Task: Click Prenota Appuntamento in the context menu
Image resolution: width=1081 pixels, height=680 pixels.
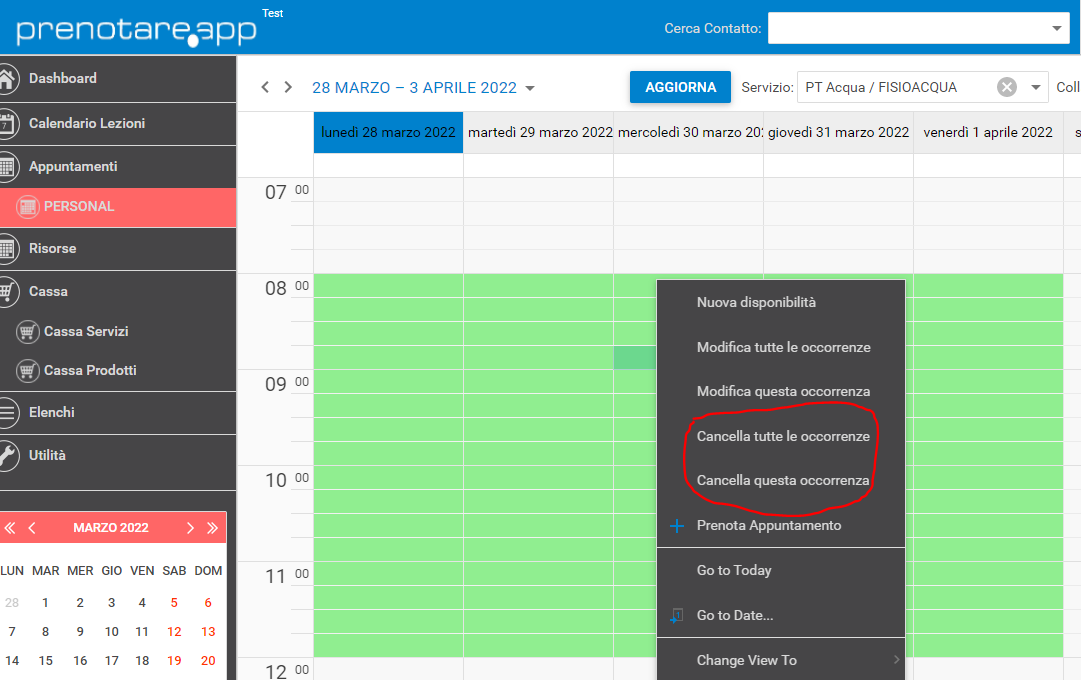Action: 768,526
